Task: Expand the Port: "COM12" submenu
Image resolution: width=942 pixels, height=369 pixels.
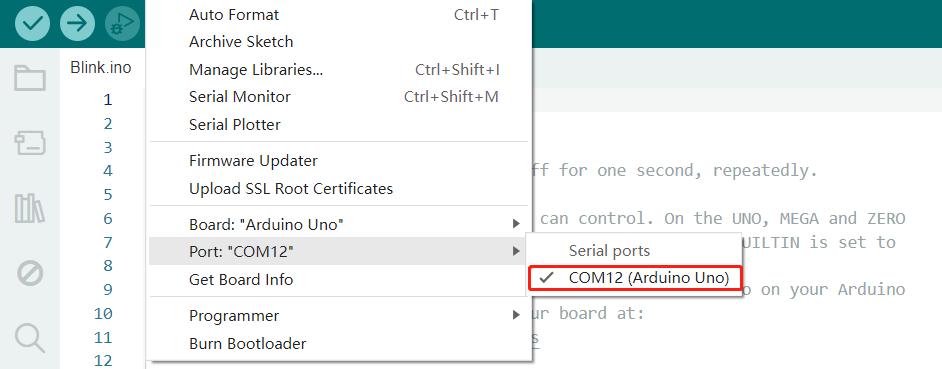Action: pos(339,251)
